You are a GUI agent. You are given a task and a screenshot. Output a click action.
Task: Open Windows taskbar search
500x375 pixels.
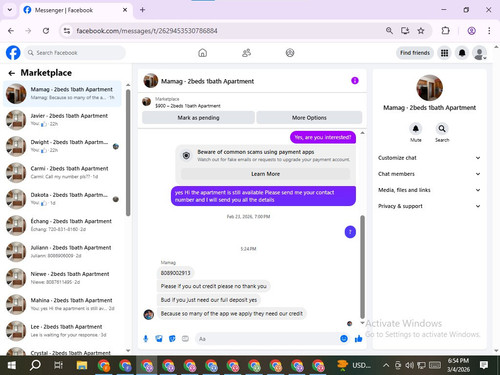tap(35, 365)
